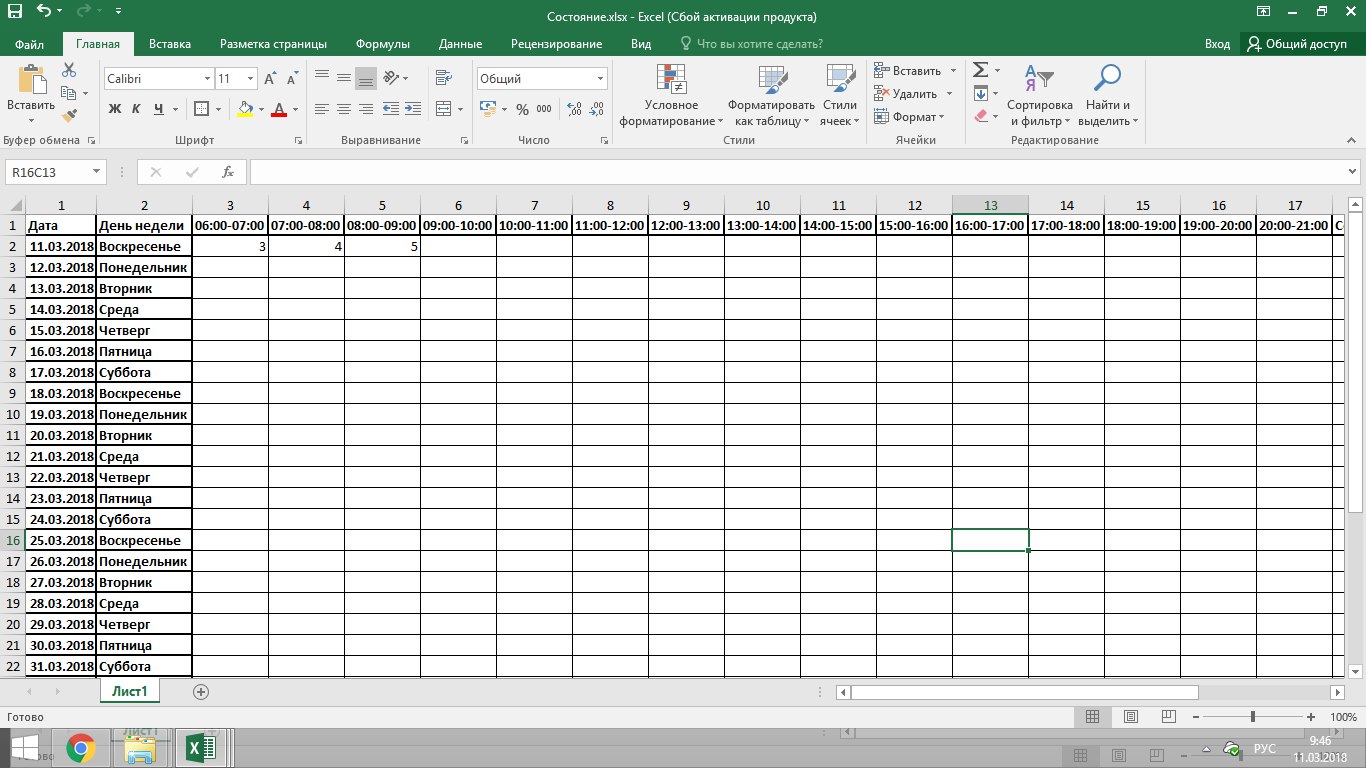This screenshot has height=768, width=1366.
Task: Decrease font size with small A icon
Action: [291, 78]
